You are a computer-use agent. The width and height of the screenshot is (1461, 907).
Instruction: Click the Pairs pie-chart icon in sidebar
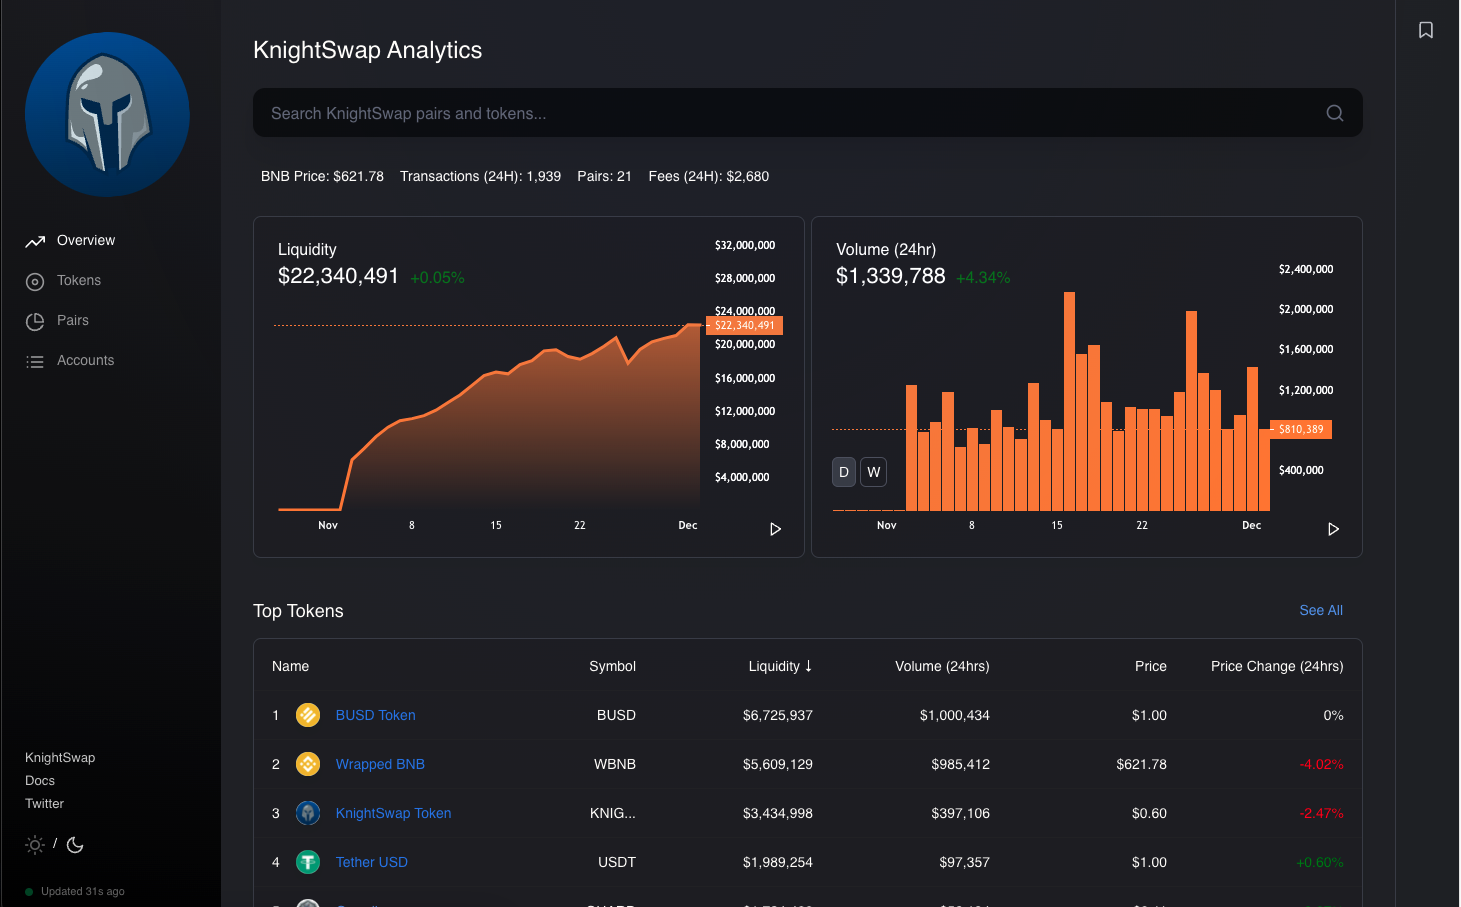(35, 322)
